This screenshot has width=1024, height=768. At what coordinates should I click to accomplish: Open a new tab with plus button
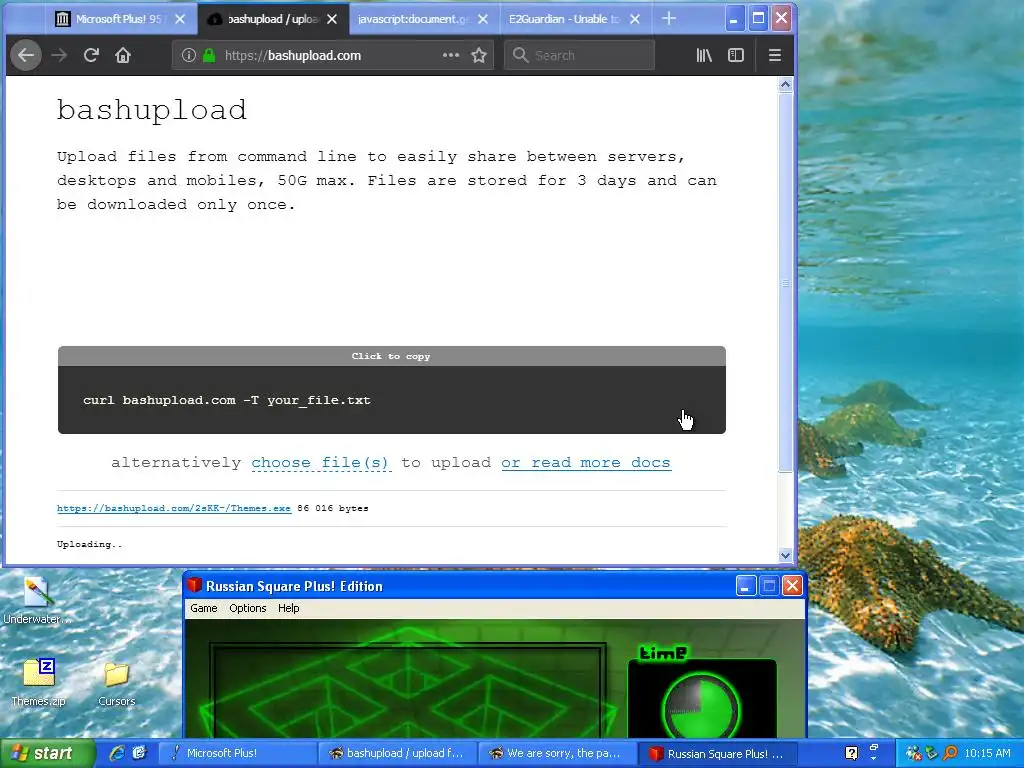pos(669,19)
